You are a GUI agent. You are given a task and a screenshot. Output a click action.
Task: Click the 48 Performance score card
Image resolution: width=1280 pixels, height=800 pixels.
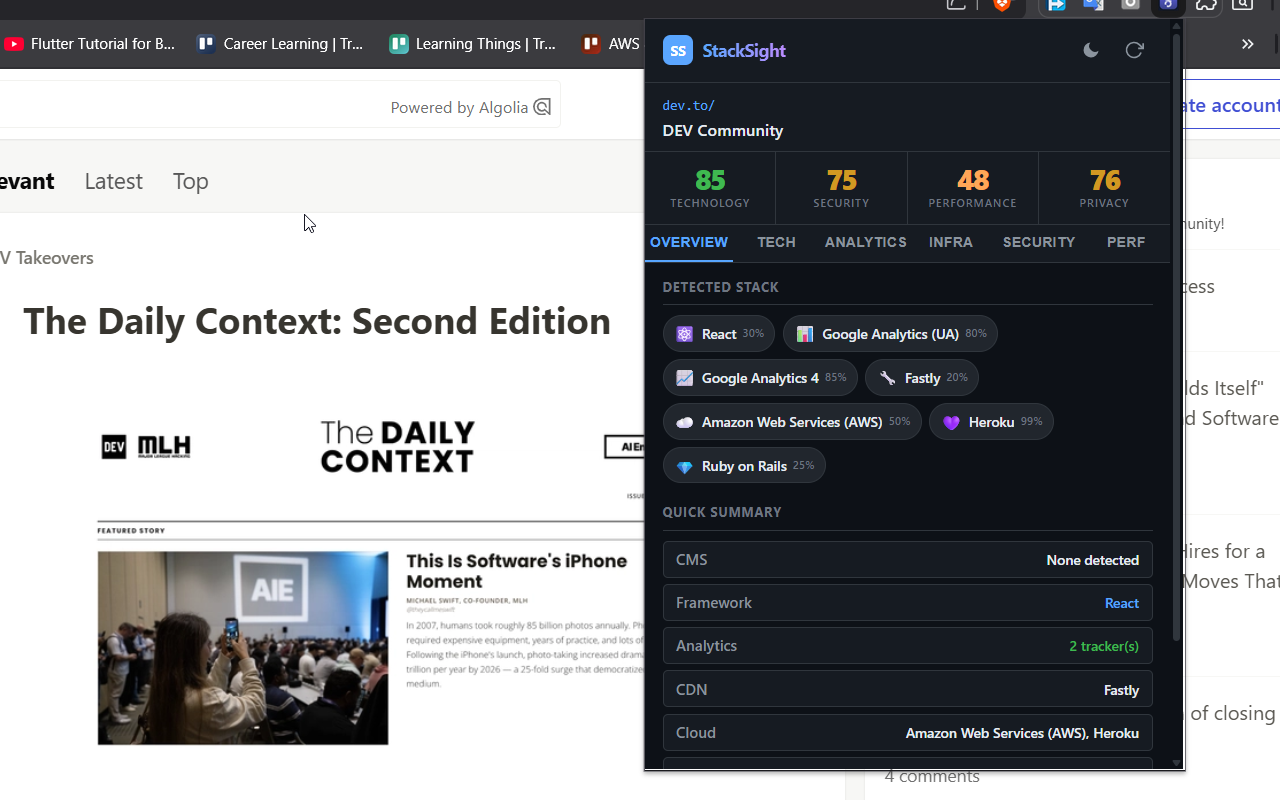coord(973,188)
